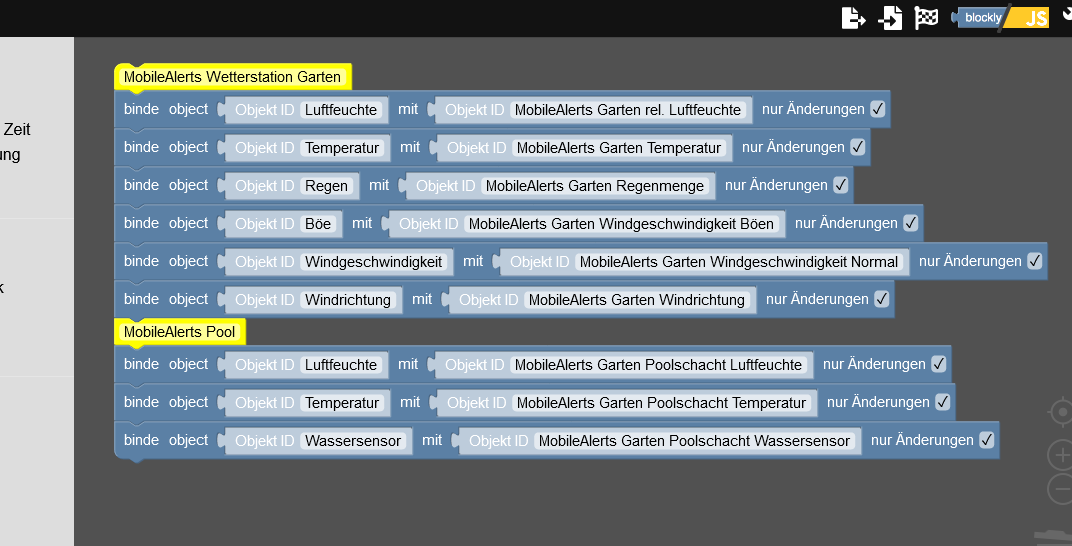Switch the blockly/JS code view toggle
The image size is (1072, 546).
tap(1000, 18)
